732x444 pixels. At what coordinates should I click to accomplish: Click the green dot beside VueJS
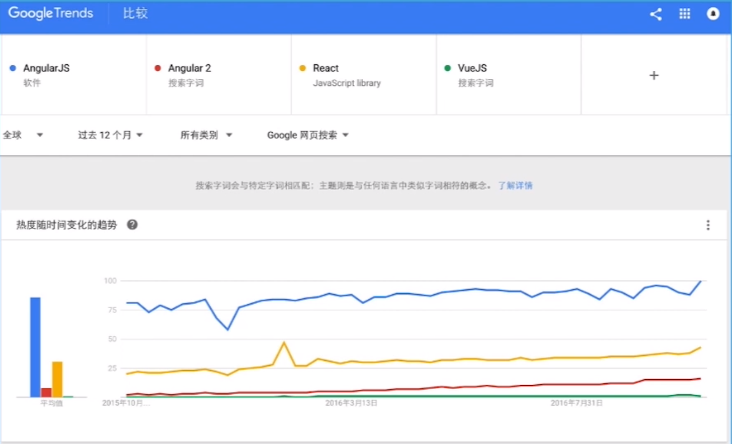[448, 68]
